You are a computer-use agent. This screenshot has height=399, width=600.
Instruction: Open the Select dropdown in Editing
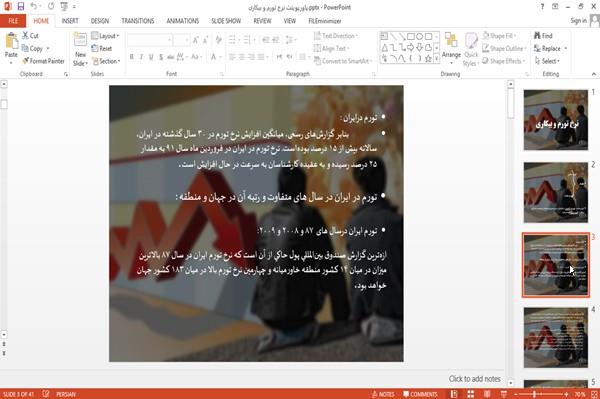[547, 61]
